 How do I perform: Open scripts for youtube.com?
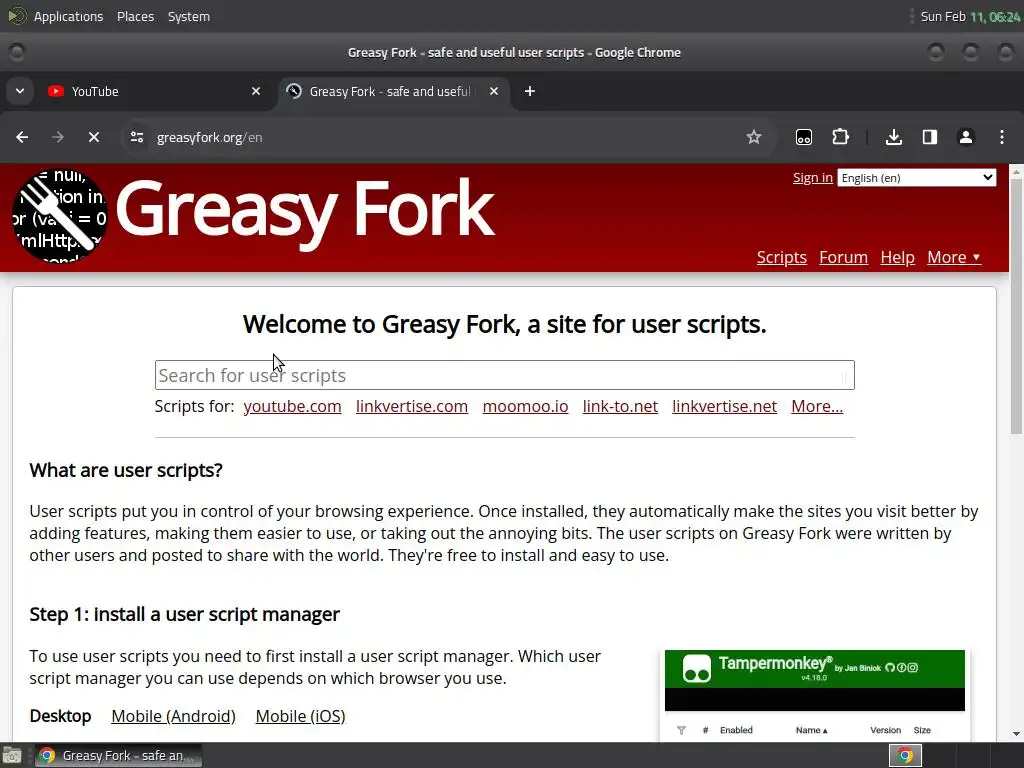point(292,406)
